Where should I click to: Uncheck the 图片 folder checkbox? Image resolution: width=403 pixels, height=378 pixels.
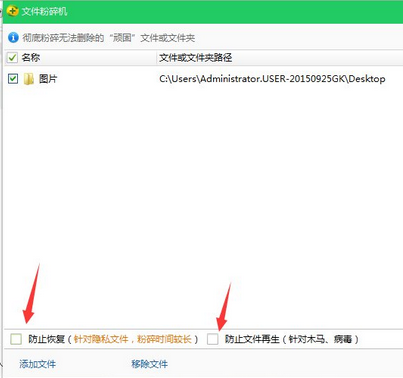coord(13,79)
